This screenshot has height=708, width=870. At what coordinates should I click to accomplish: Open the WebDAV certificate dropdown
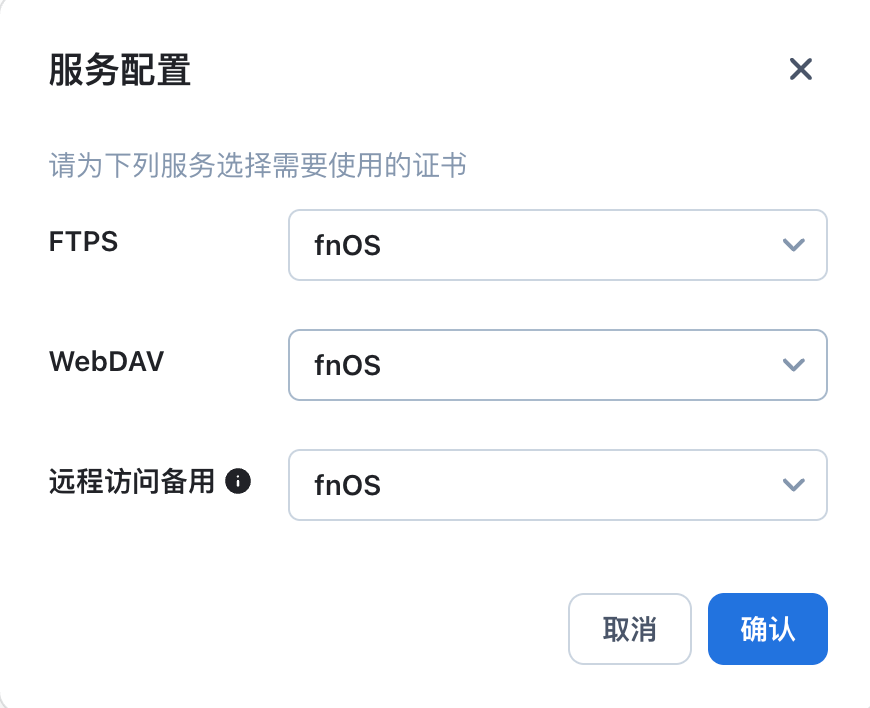click(558, 365)
